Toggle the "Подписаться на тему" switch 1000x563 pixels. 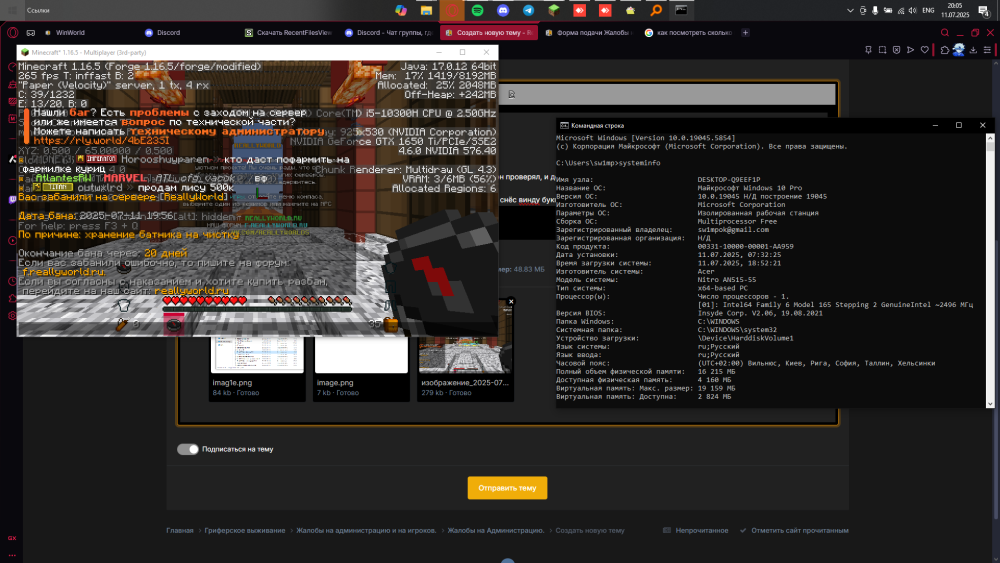point(188,449)
